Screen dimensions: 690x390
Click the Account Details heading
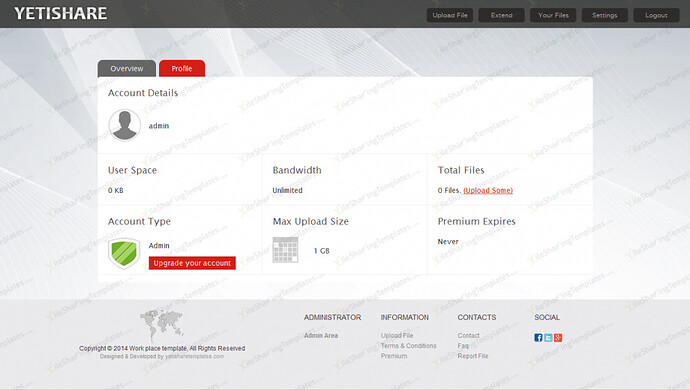pyautogui.click(x=143, y=93)
